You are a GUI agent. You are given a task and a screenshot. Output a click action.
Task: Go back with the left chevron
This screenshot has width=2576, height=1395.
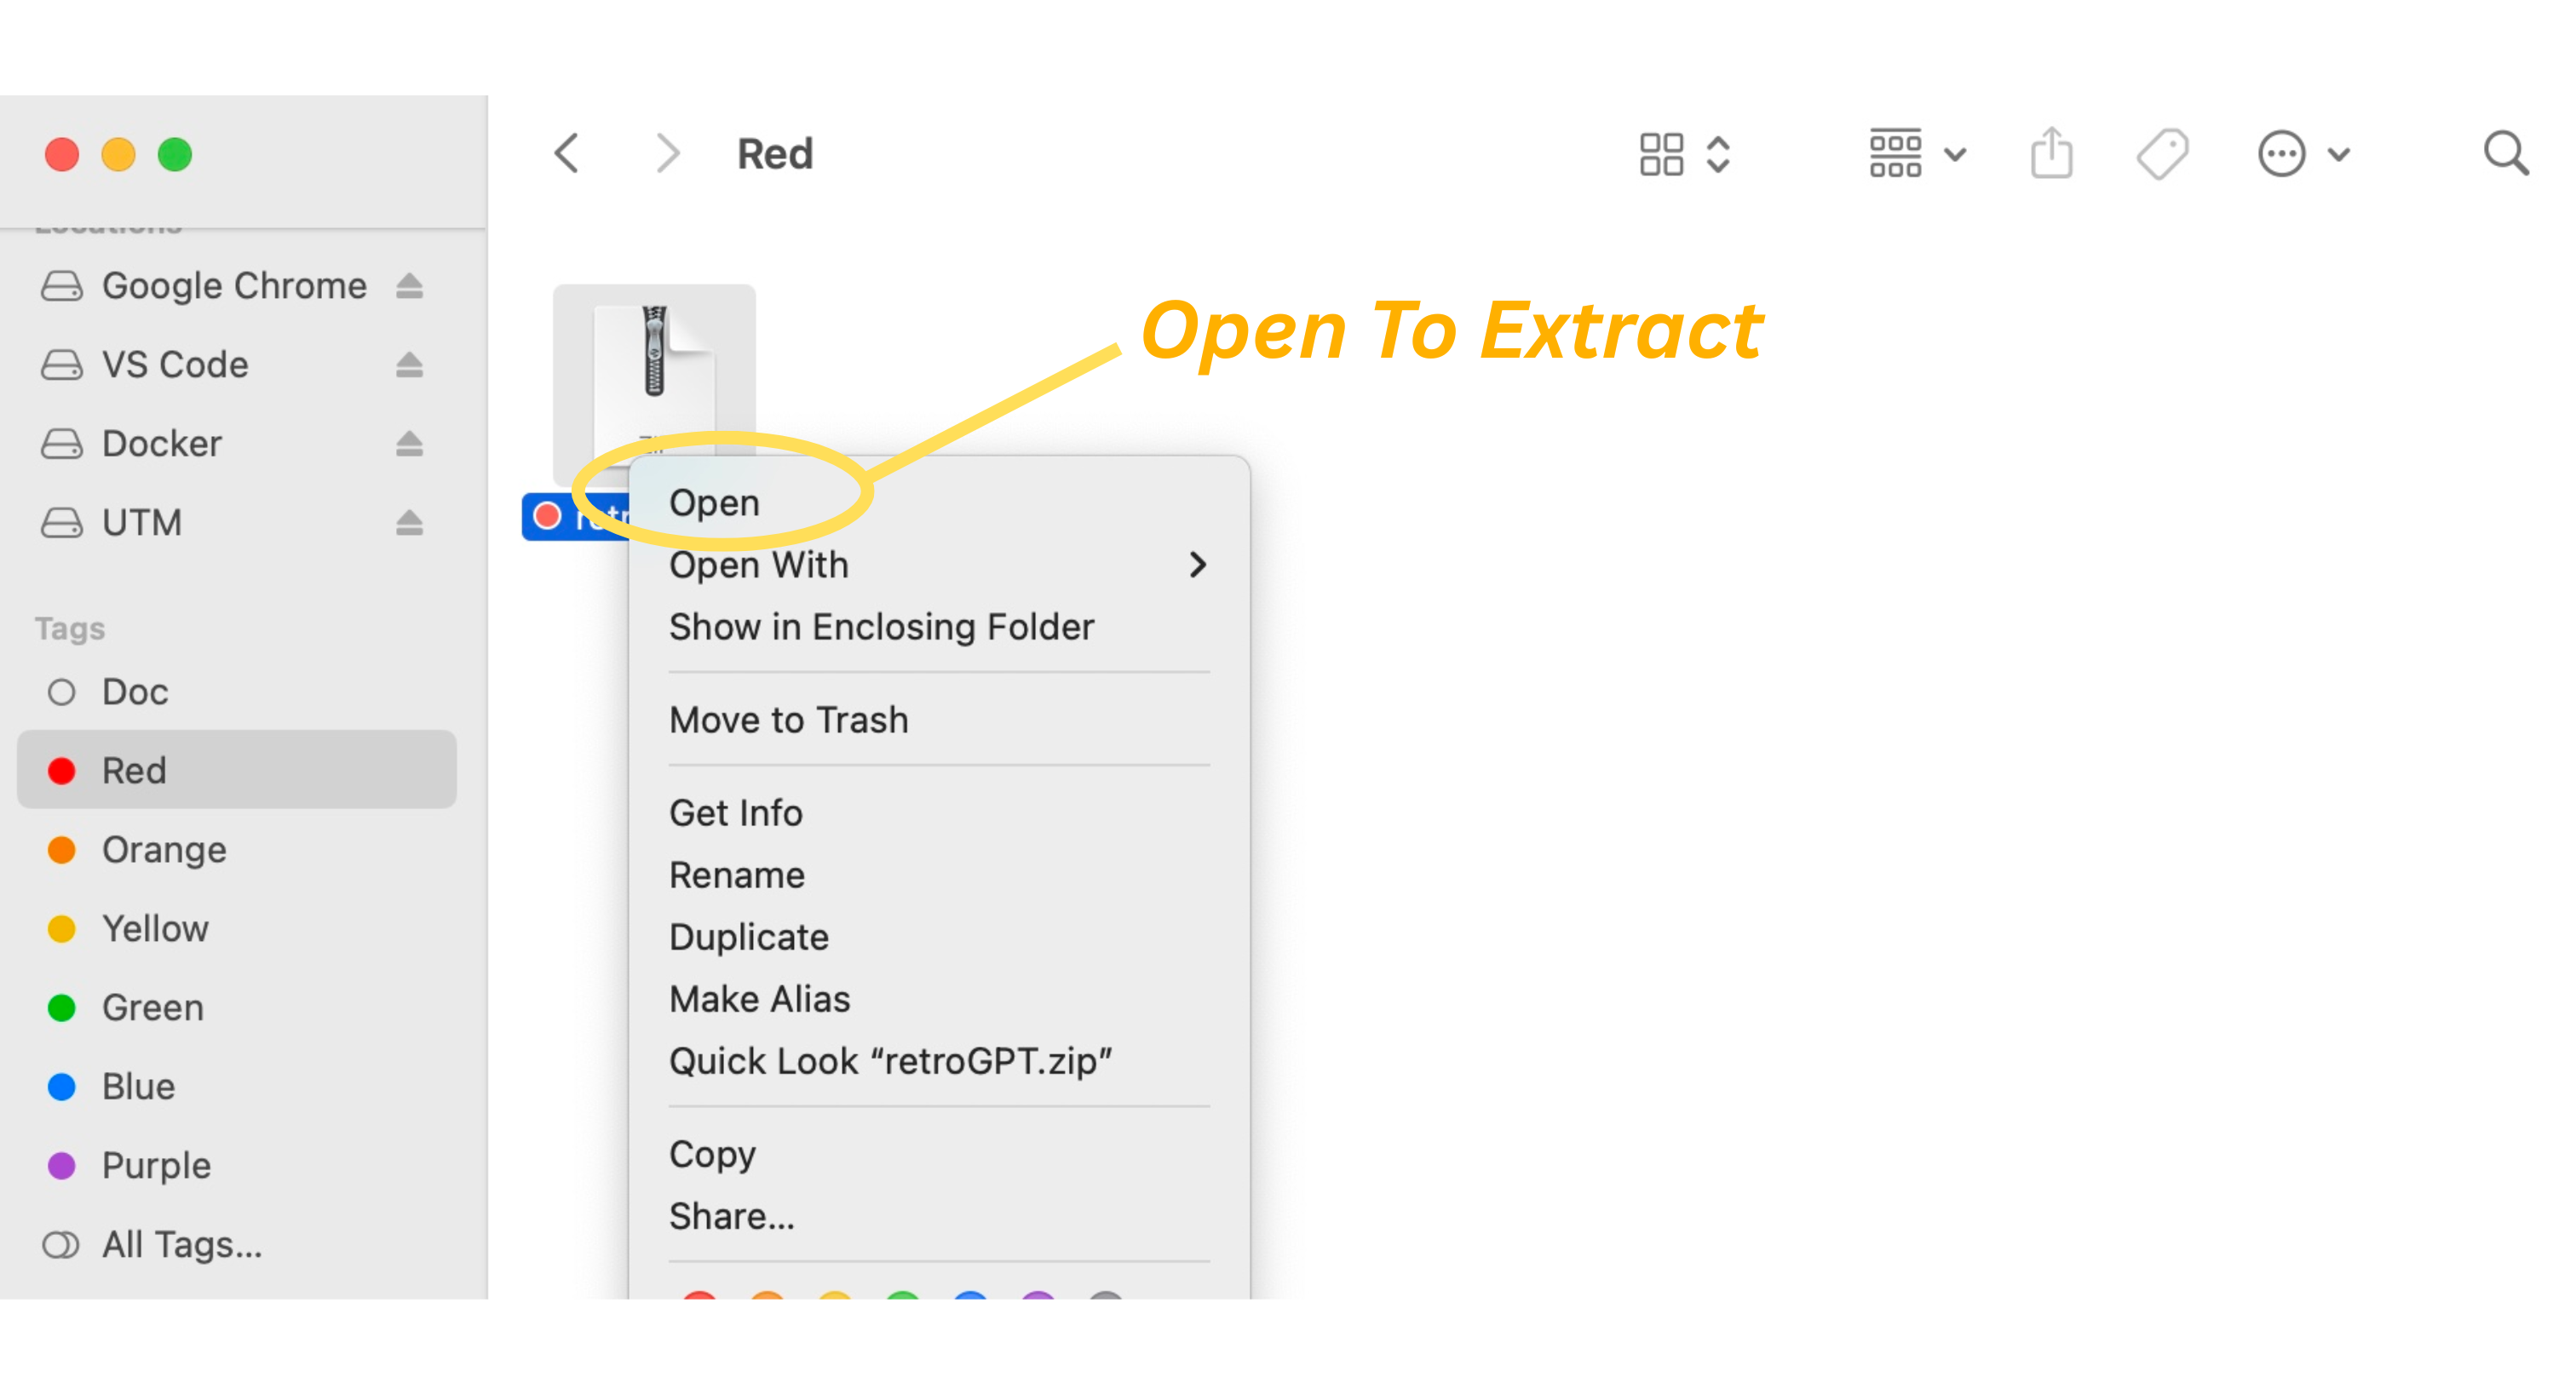coord(567,154)
